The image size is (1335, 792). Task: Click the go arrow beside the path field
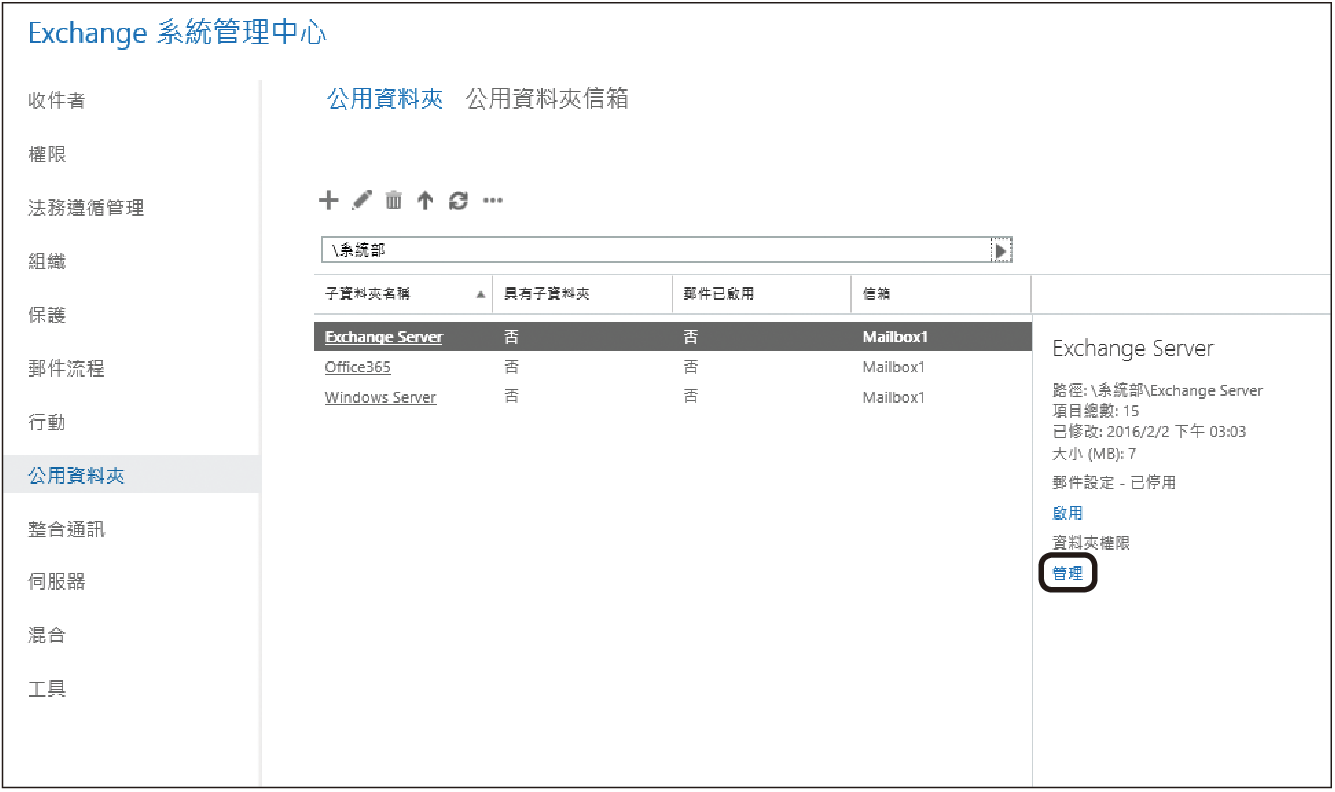[x=1001, y=250]
